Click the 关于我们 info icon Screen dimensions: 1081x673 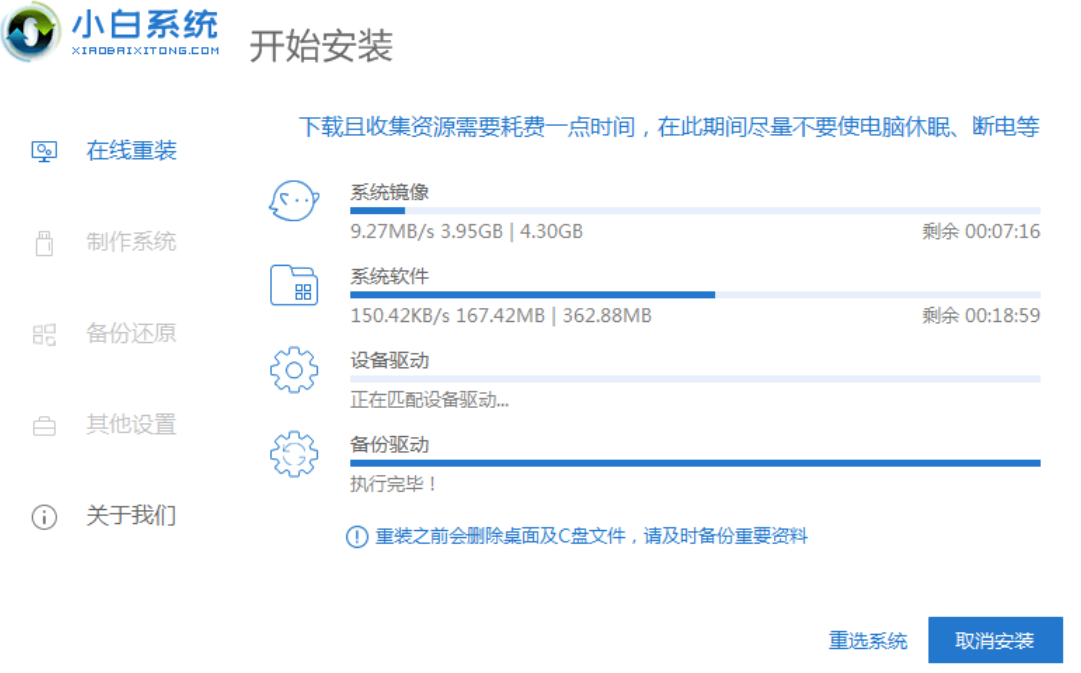[44, 517]
